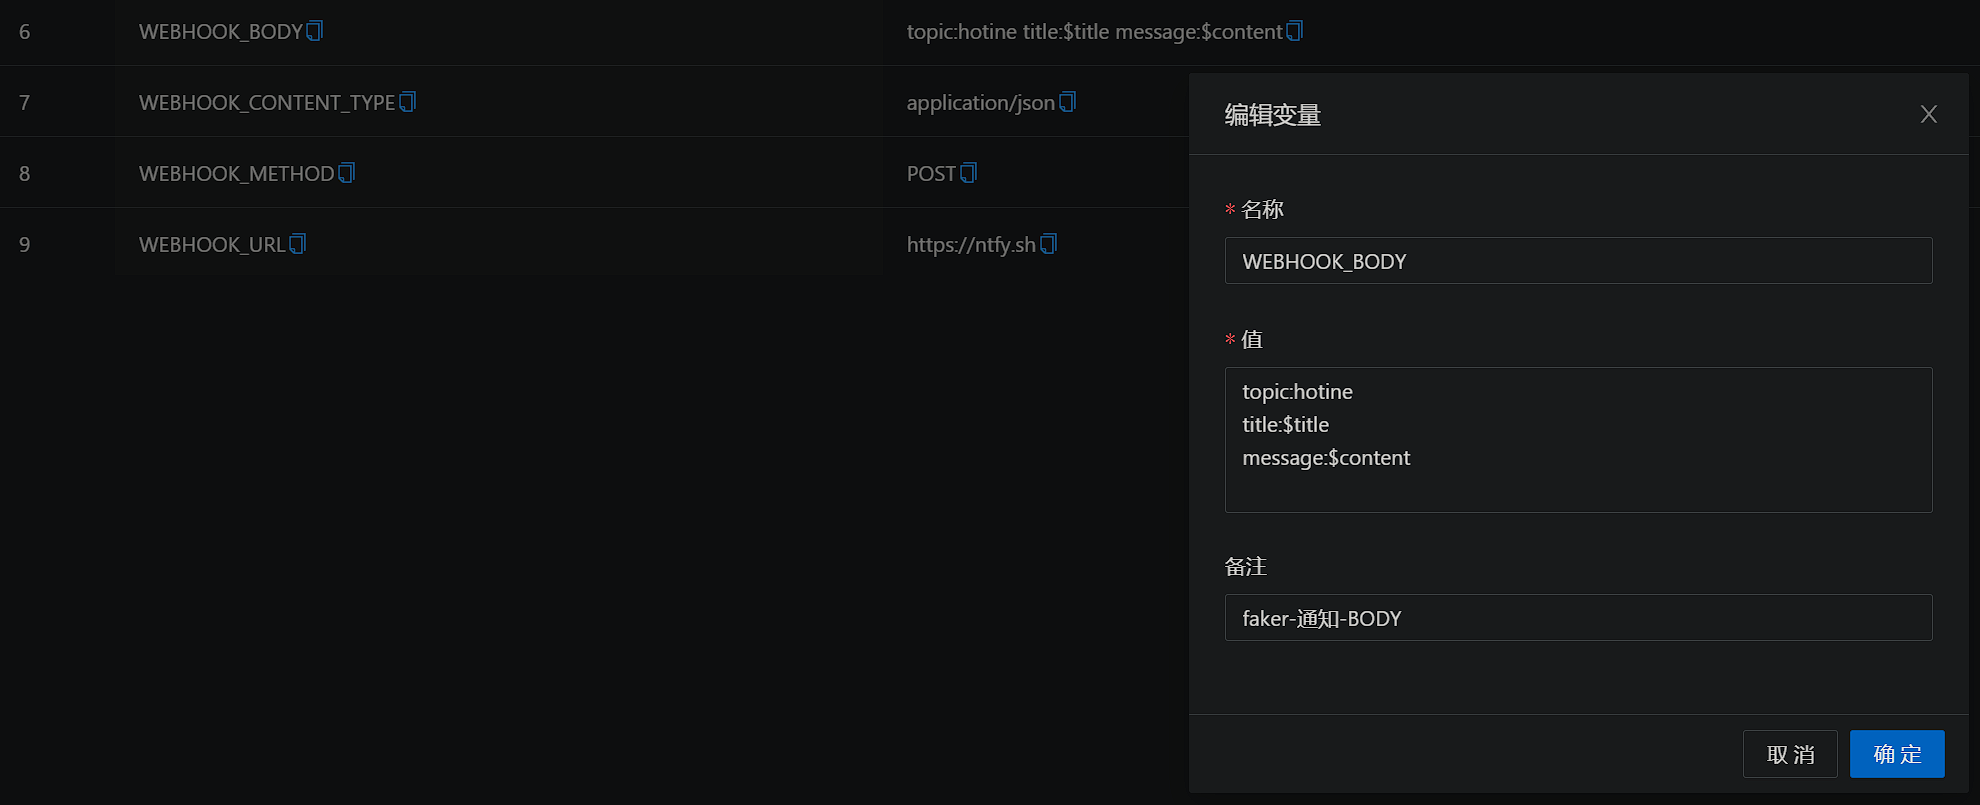Click the 编辑变量 dialog title

(1271, 114)
